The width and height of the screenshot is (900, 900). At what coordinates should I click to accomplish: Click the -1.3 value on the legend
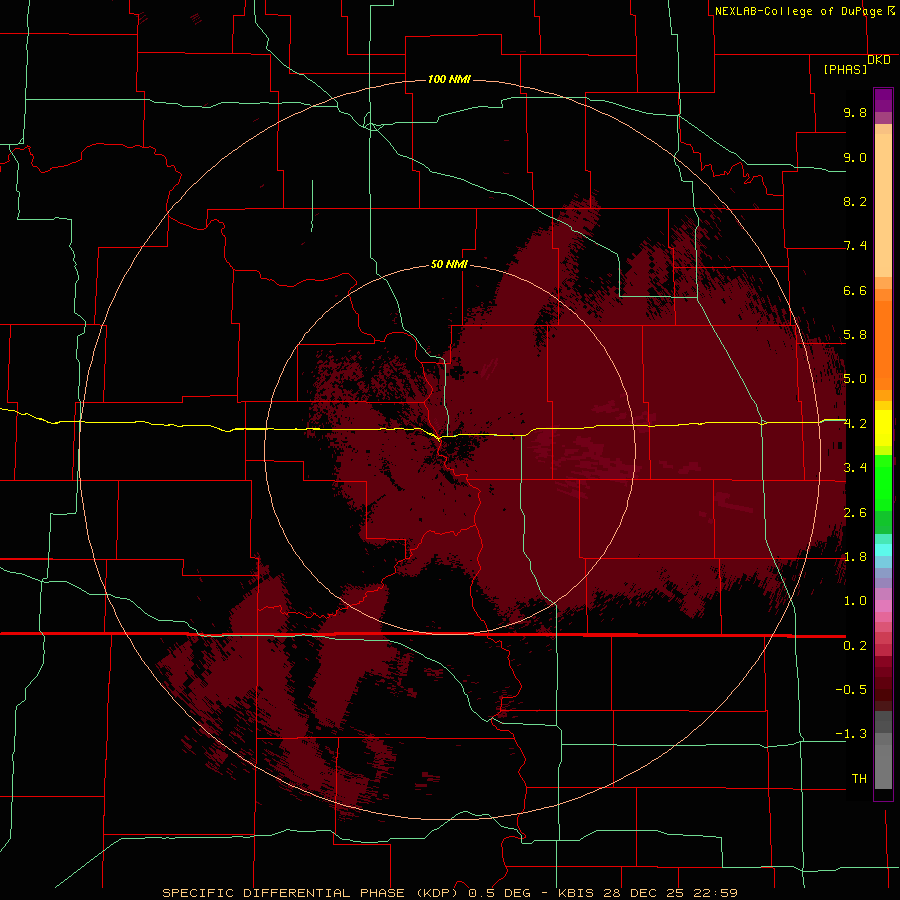(851, 734)
